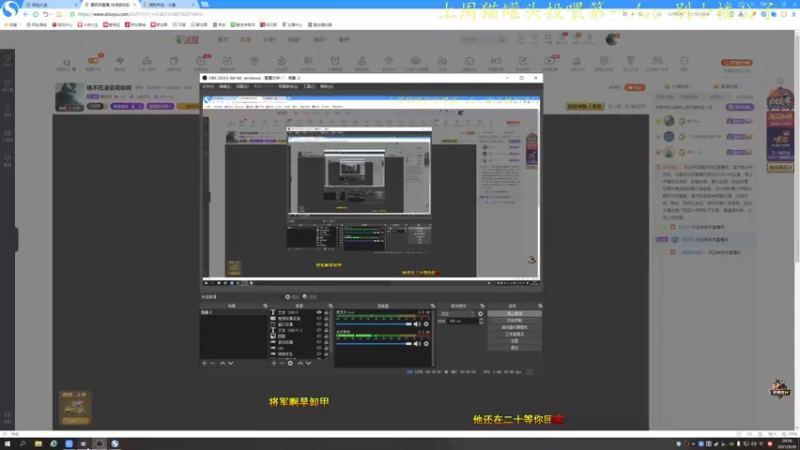Toggle visibility of 窗口采集 source
Screen dimensions: 800x450
pos(319,324)
